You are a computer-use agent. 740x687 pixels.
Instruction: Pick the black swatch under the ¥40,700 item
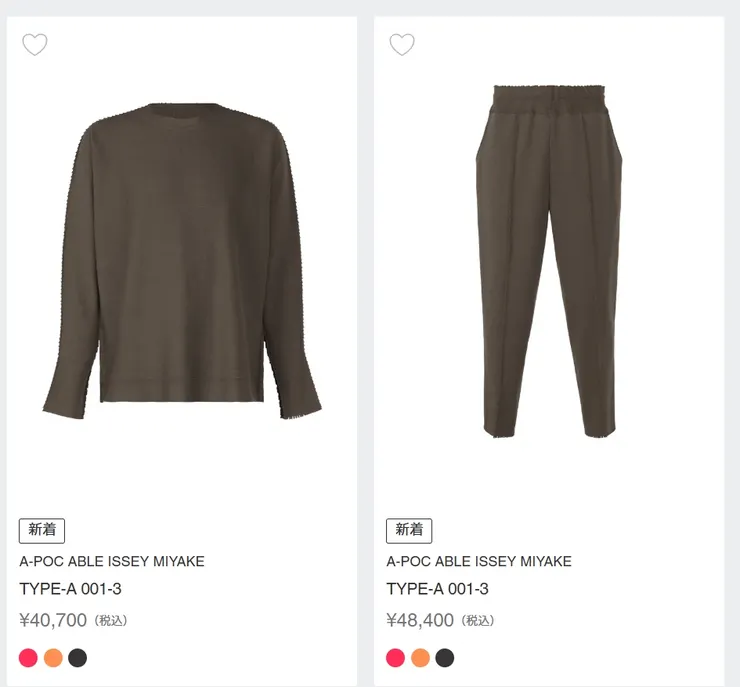(x=78, y=658)
